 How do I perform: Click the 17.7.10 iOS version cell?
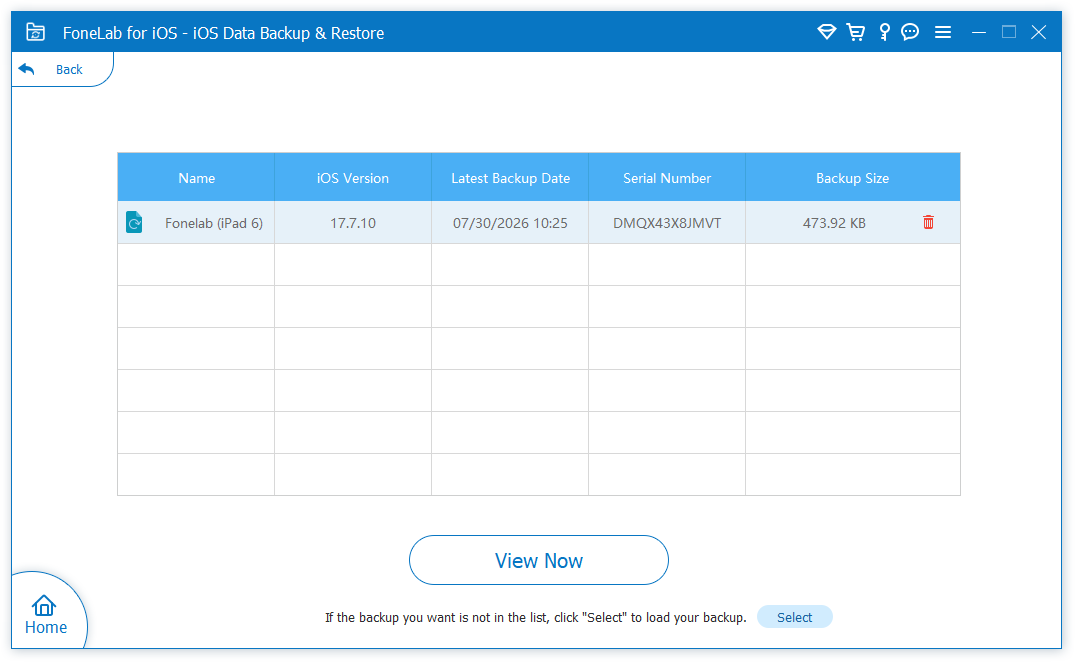tap(353, 223)
